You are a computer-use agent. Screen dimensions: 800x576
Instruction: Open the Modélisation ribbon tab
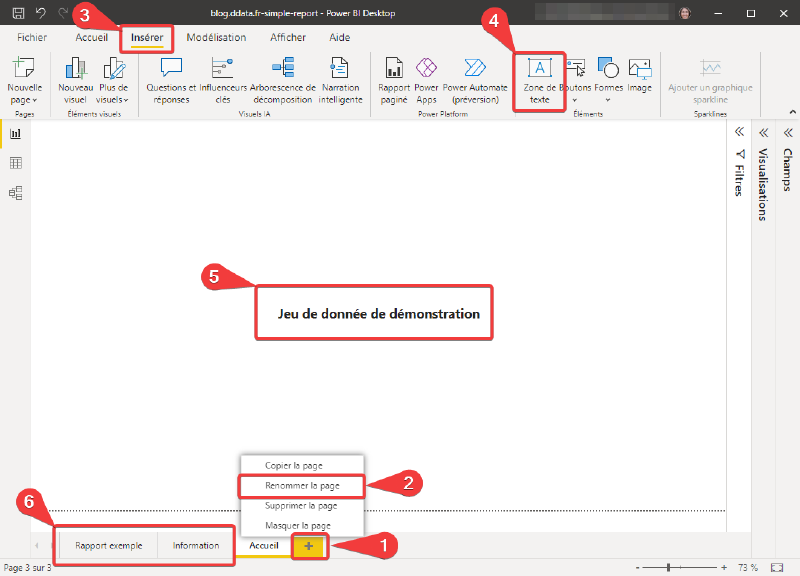click(216, 37)
